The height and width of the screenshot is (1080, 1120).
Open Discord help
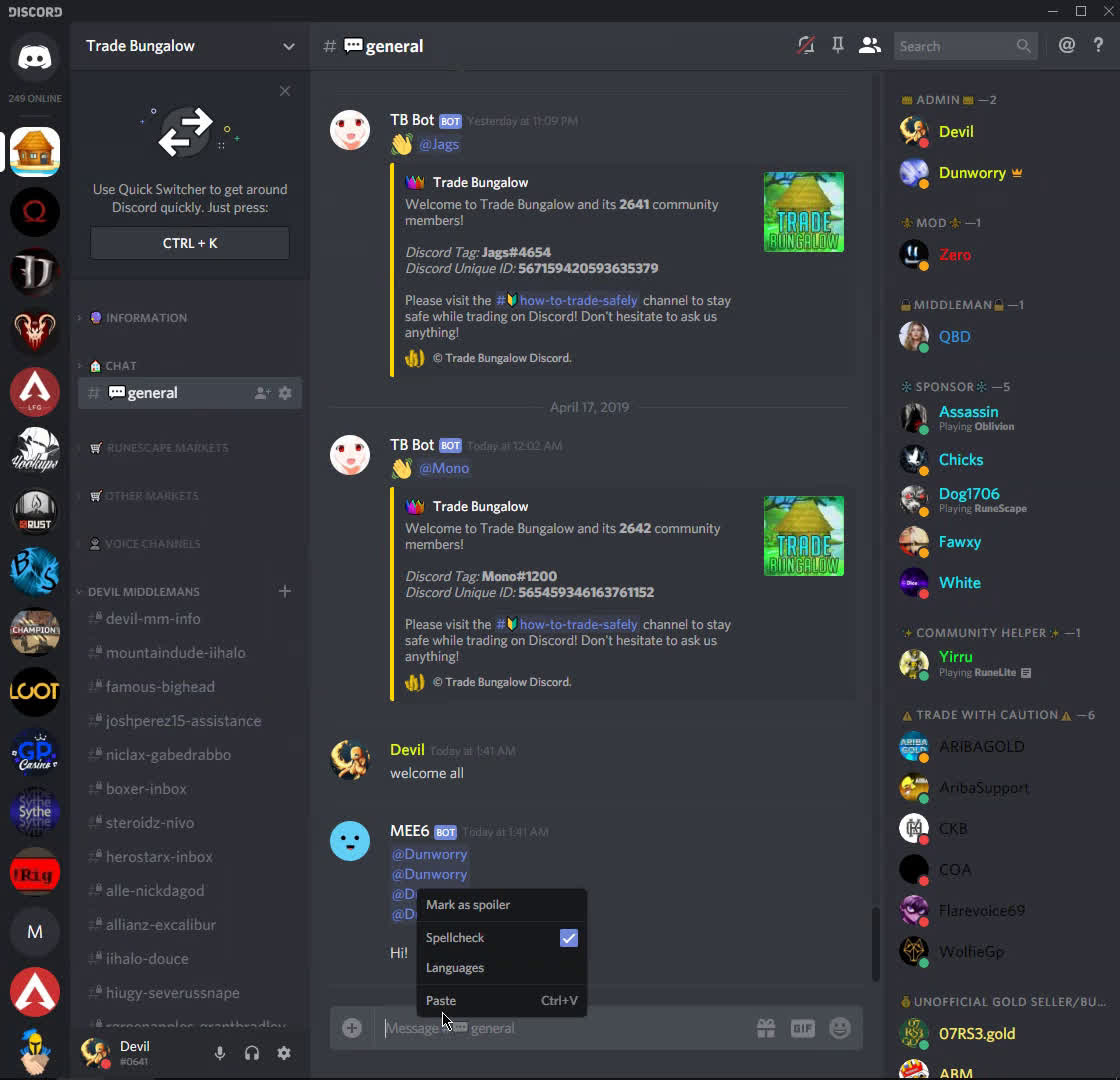1099,46
